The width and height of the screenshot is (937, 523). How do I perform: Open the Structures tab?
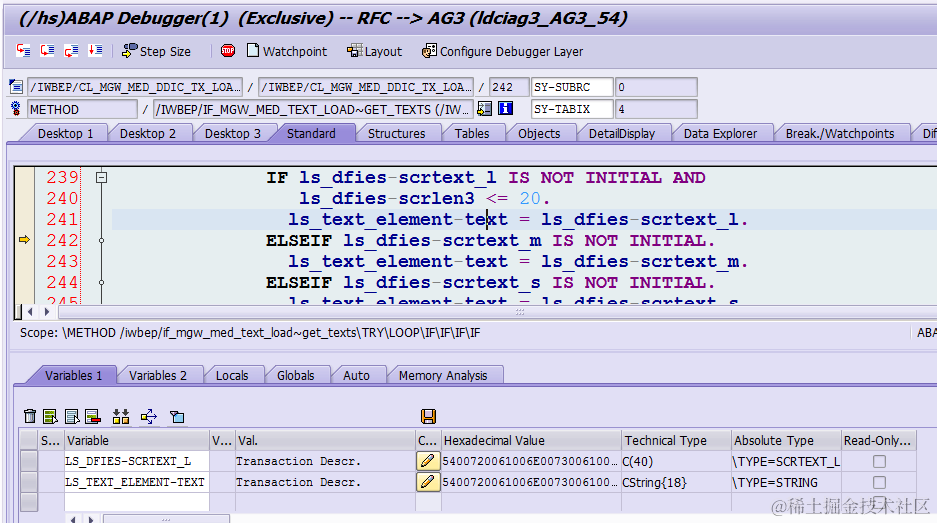pyautogui.click(x=397, y=133)
